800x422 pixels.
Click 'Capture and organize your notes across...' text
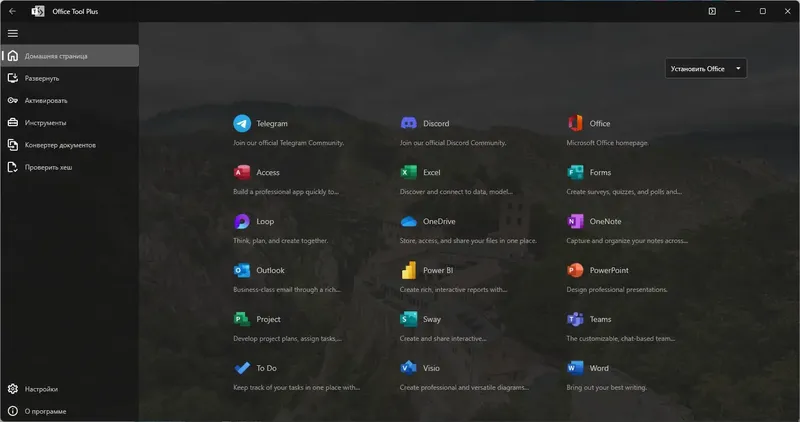627,241
